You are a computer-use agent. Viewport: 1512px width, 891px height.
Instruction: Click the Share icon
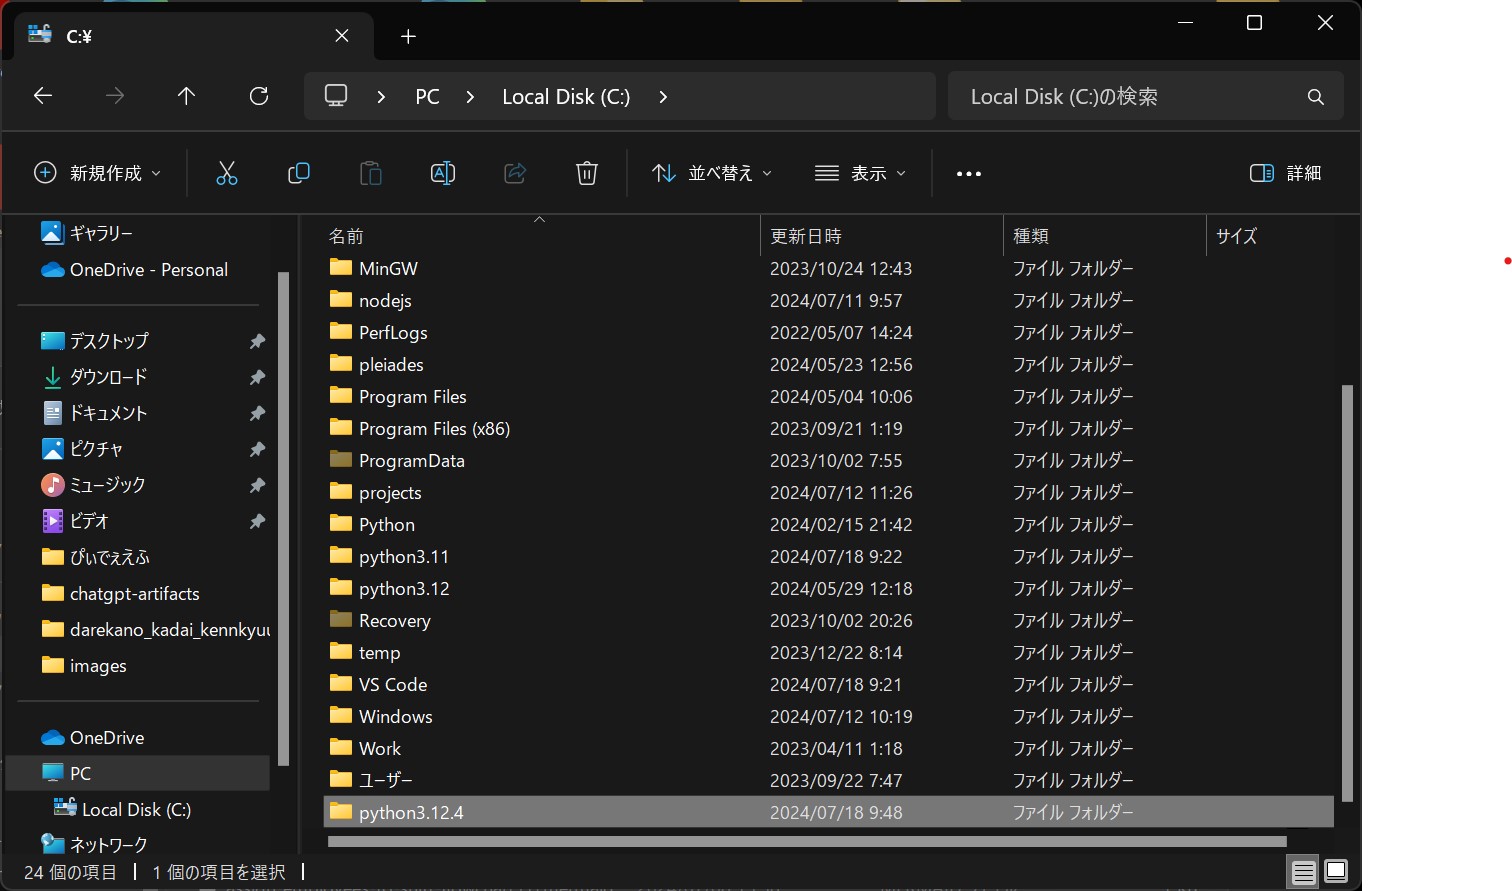tap(515, 173)
